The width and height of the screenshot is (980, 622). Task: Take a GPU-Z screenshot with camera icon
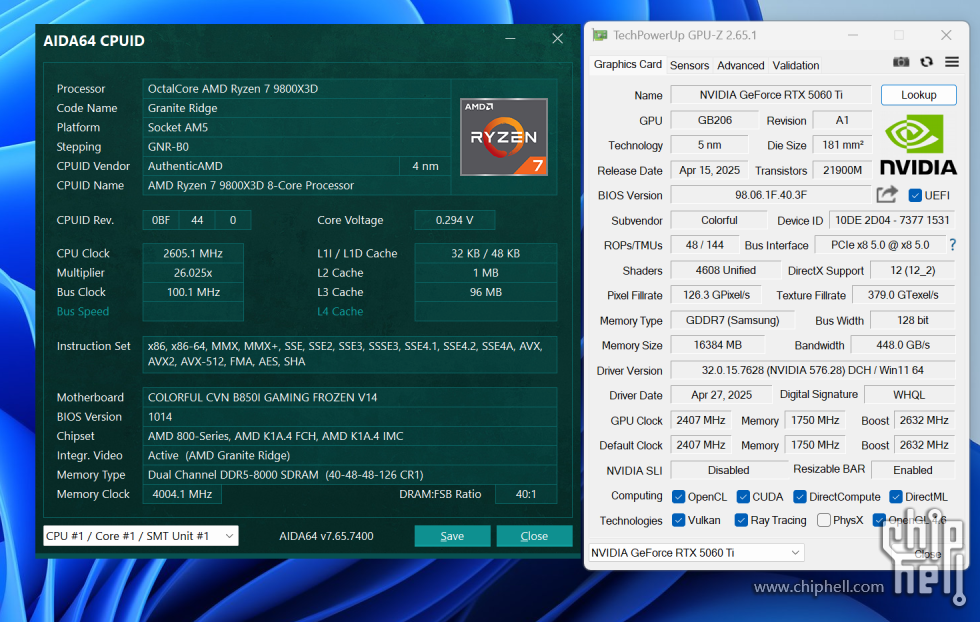[x=901, y=62]
